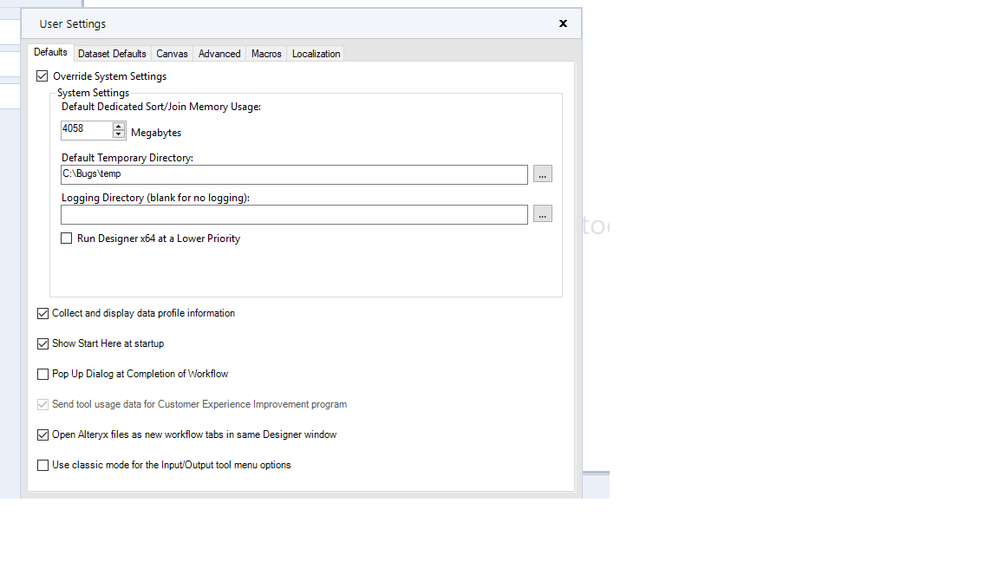Go to the Localization tab
The image size is (999, 562).
[x=316, y=54]
